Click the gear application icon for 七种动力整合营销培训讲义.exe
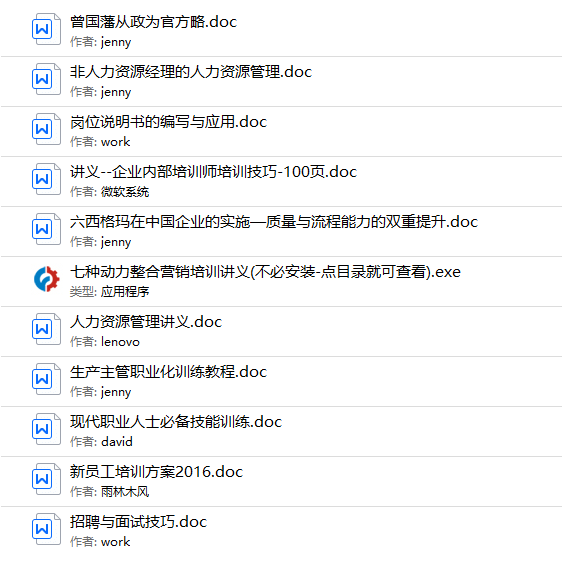The height and width of the screenshot is (562, 562). click(x=47, y=279)
